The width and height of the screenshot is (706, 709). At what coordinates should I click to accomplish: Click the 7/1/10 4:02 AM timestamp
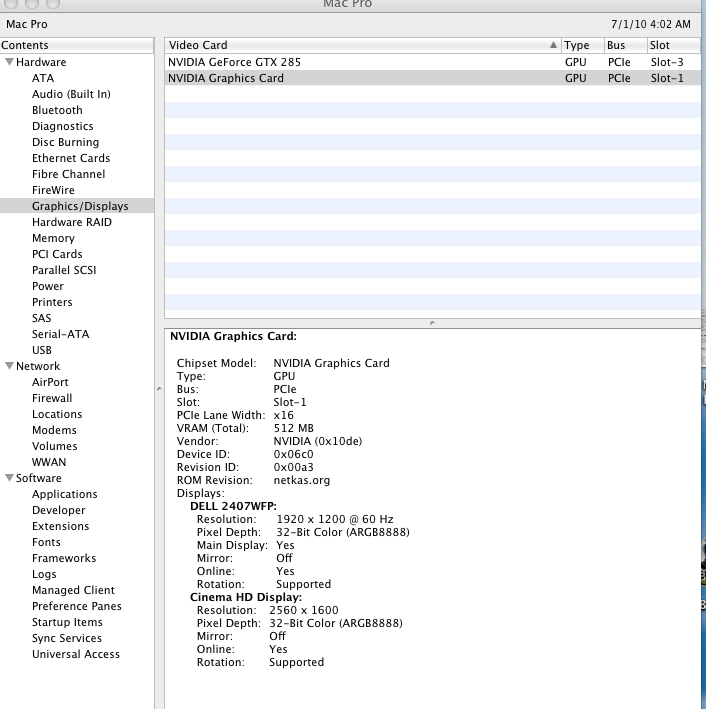pos(651,24)
